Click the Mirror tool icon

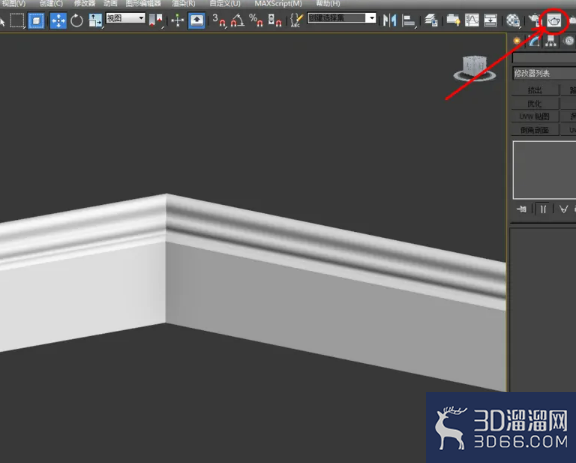pos(389,20)
